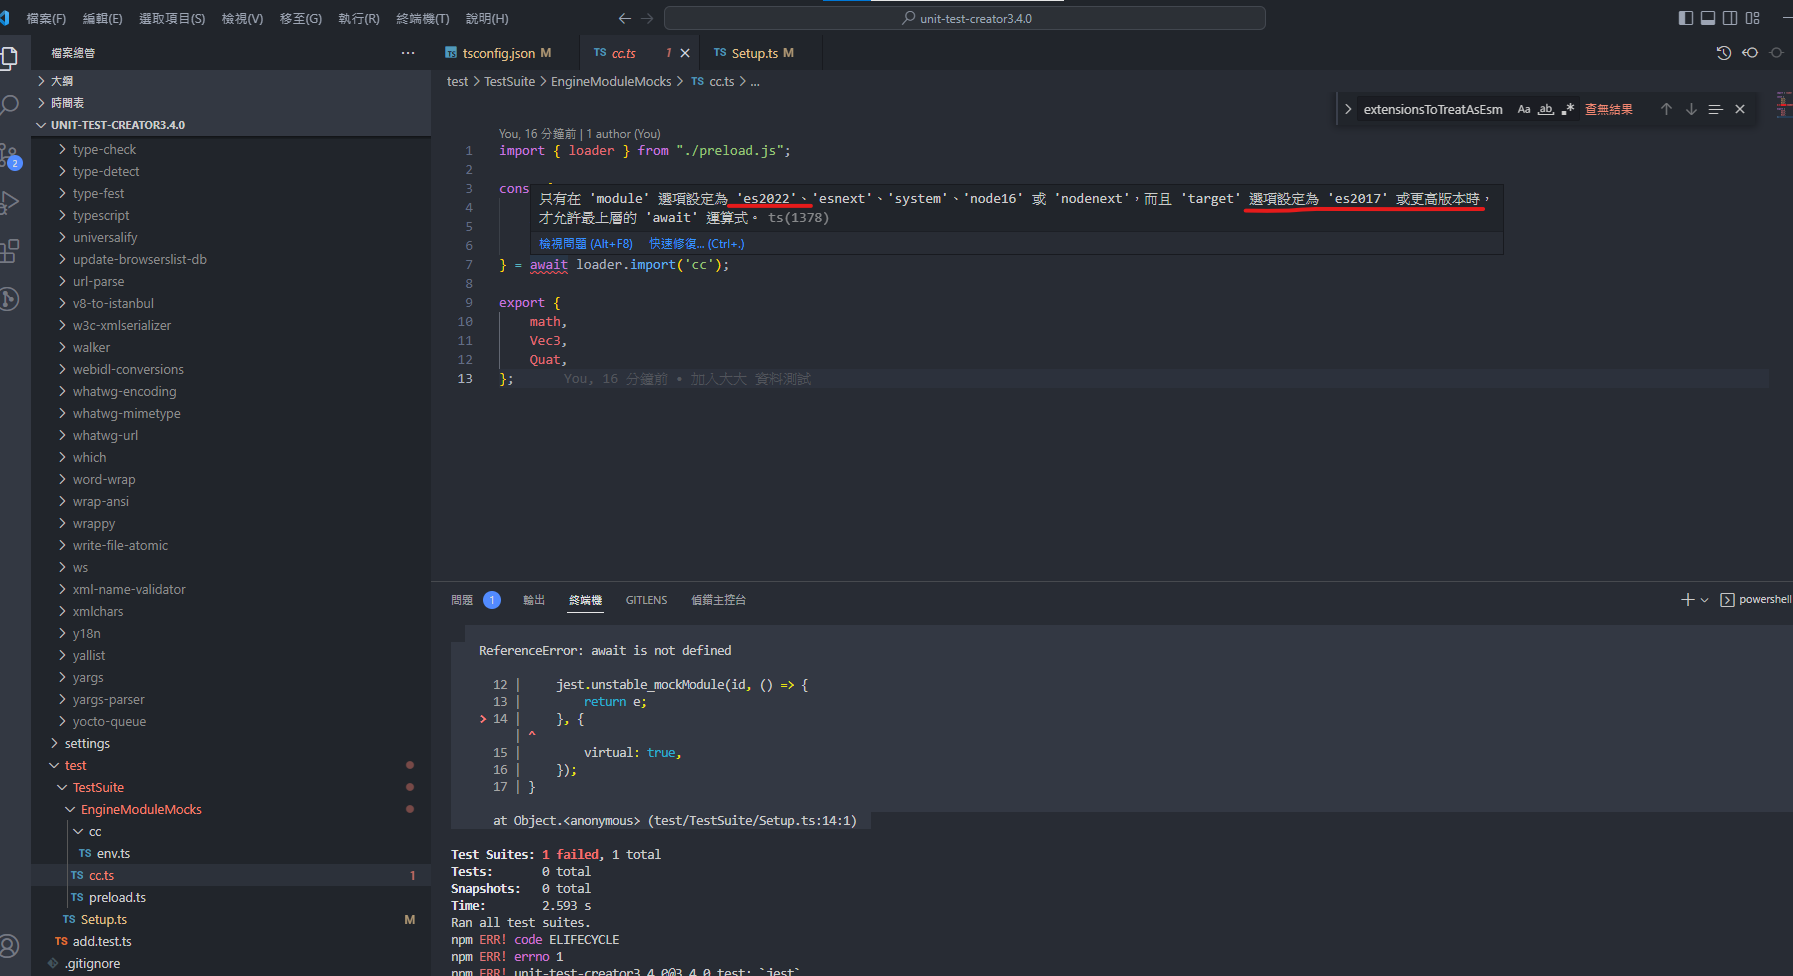Open the Search view in activity bar
This screenshot has width=1793, height=976.
pos(10,105)
